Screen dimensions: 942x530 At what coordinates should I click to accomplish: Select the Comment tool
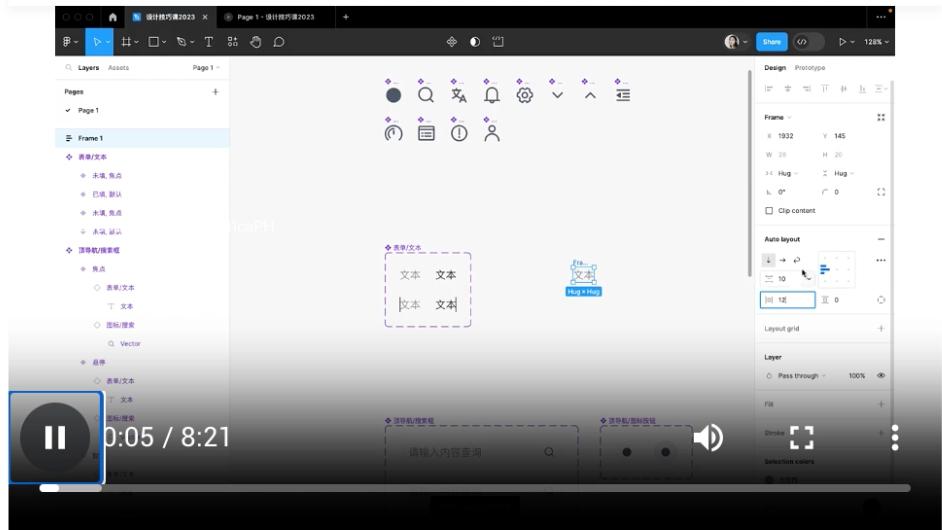[279, 41]
